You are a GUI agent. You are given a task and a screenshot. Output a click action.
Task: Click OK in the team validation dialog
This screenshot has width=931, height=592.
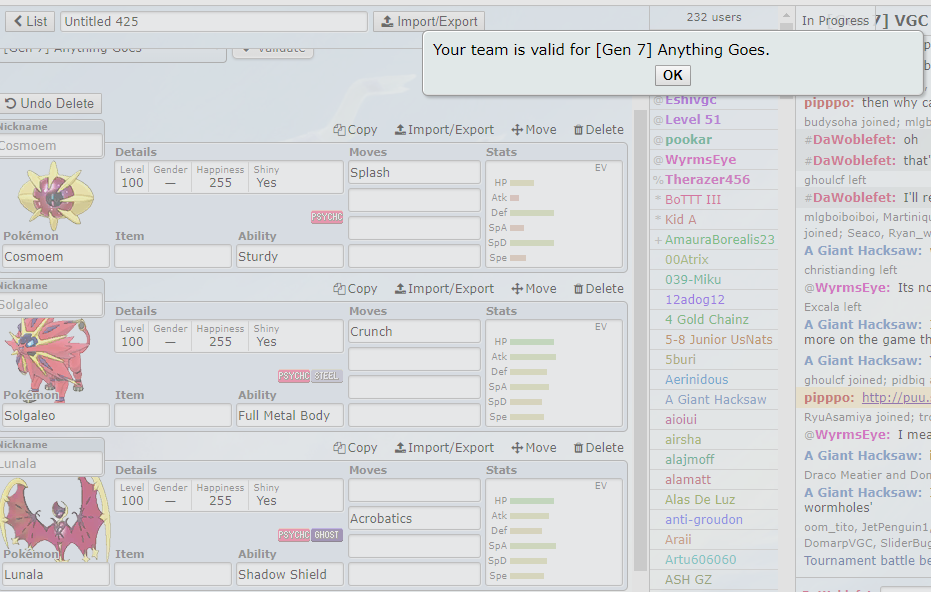[673, 75]
